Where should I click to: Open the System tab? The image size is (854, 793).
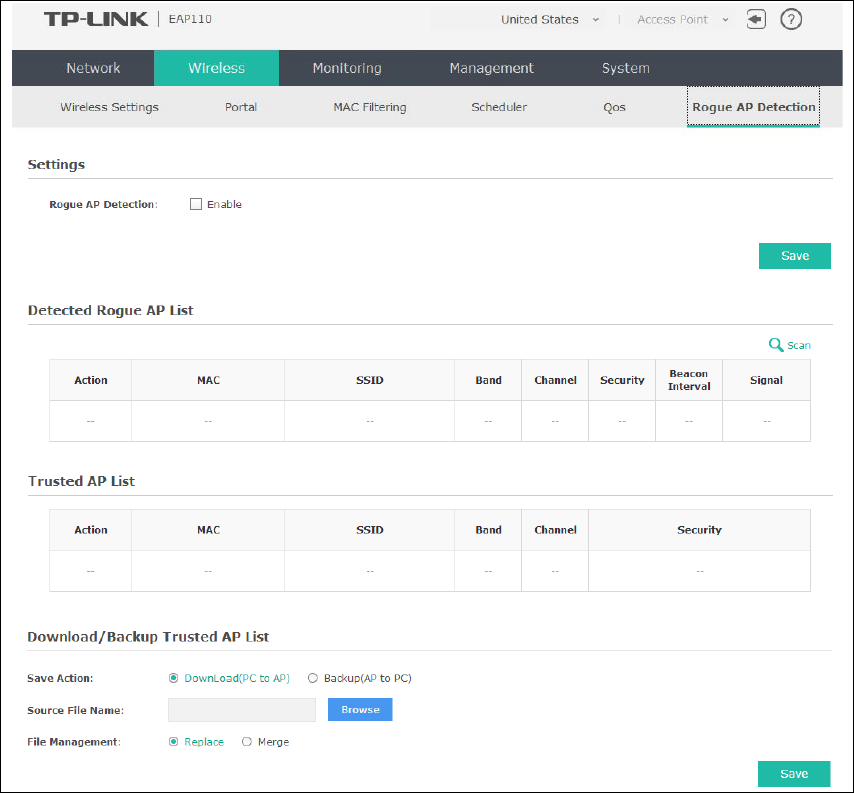[x=625, y=68]
